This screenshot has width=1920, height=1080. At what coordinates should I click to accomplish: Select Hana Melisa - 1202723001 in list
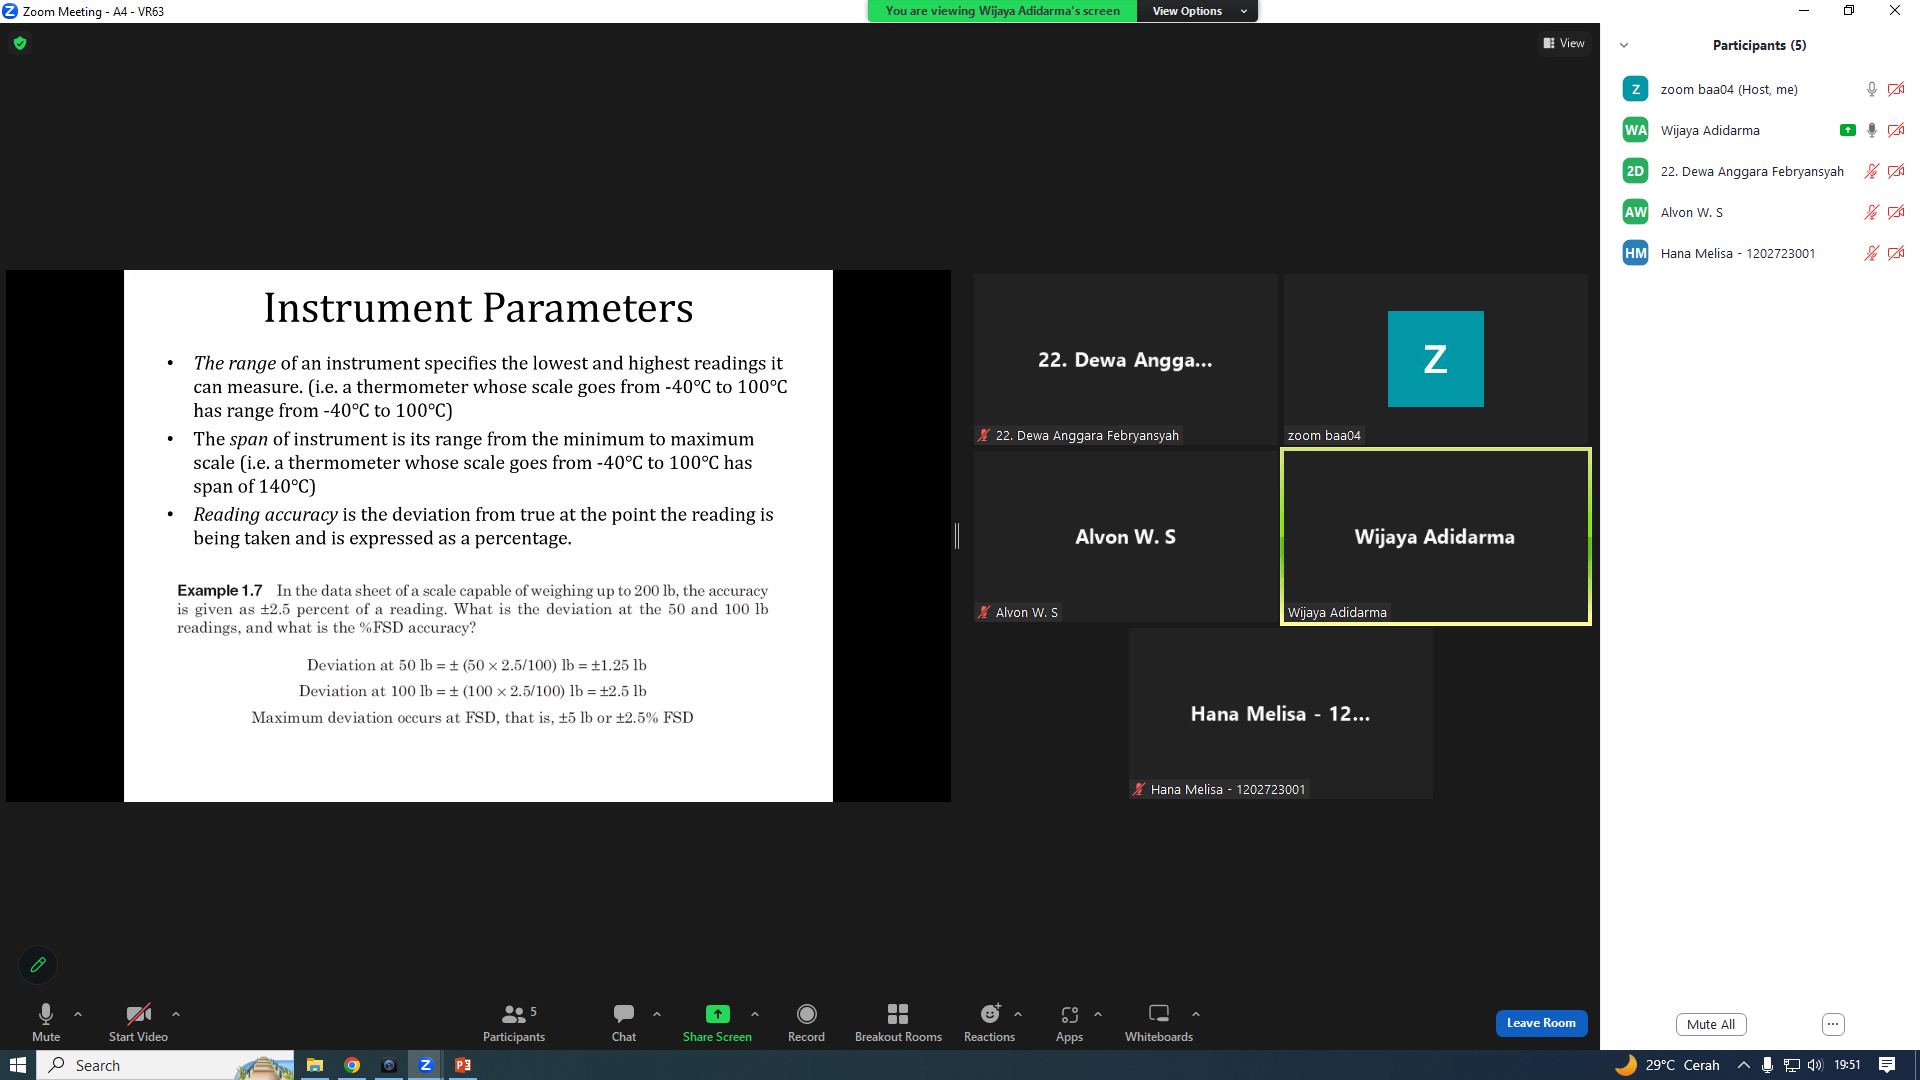pos(1760,253)
